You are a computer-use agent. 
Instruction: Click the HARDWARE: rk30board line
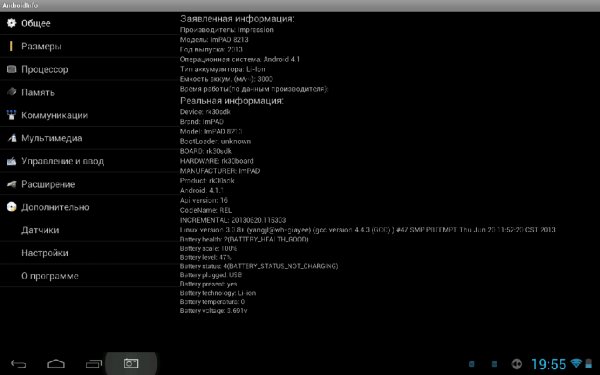click(x=217, y=161)
